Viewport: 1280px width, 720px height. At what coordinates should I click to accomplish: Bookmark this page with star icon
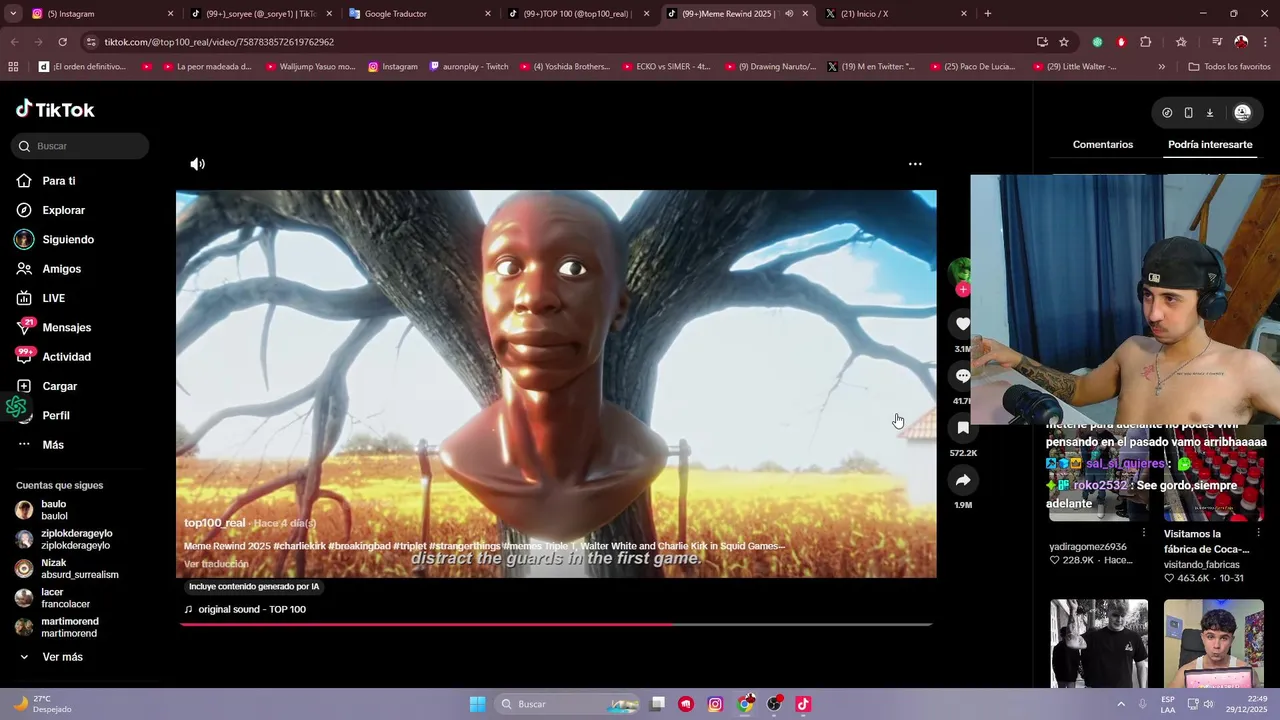[1064, 42]
